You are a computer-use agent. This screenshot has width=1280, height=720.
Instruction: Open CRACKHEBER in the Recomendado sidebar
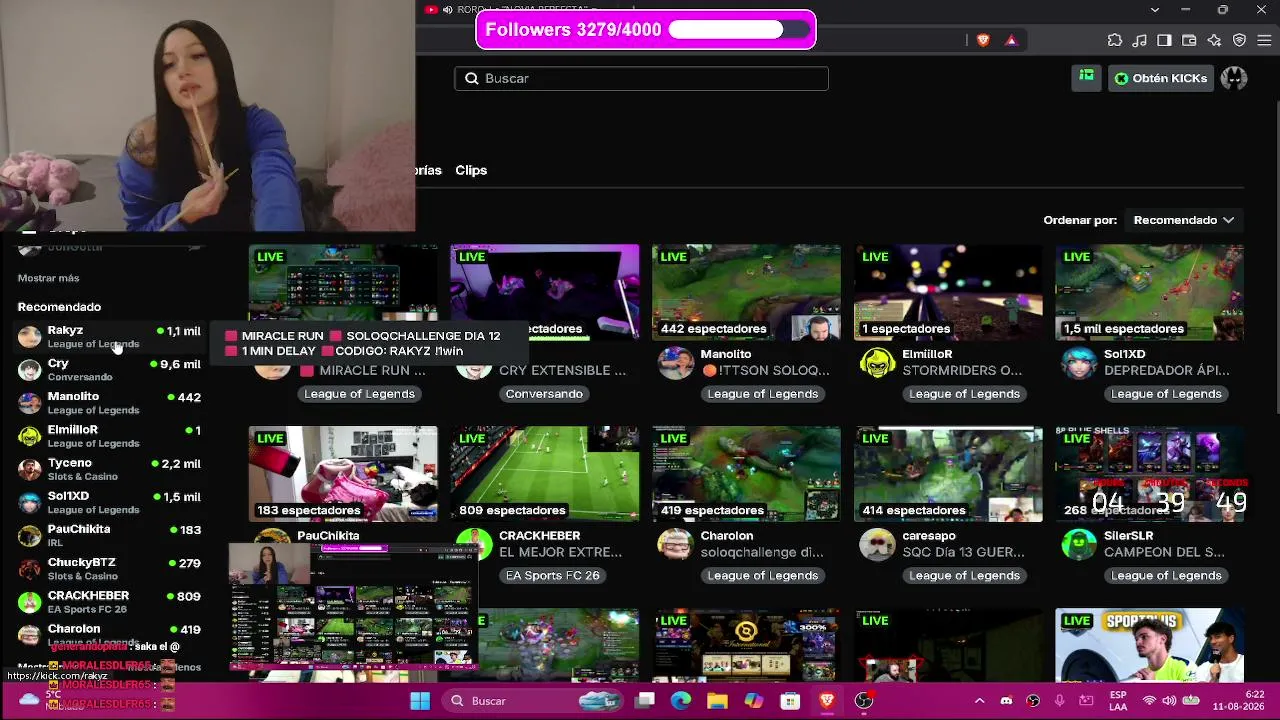(x=110, y=602)
